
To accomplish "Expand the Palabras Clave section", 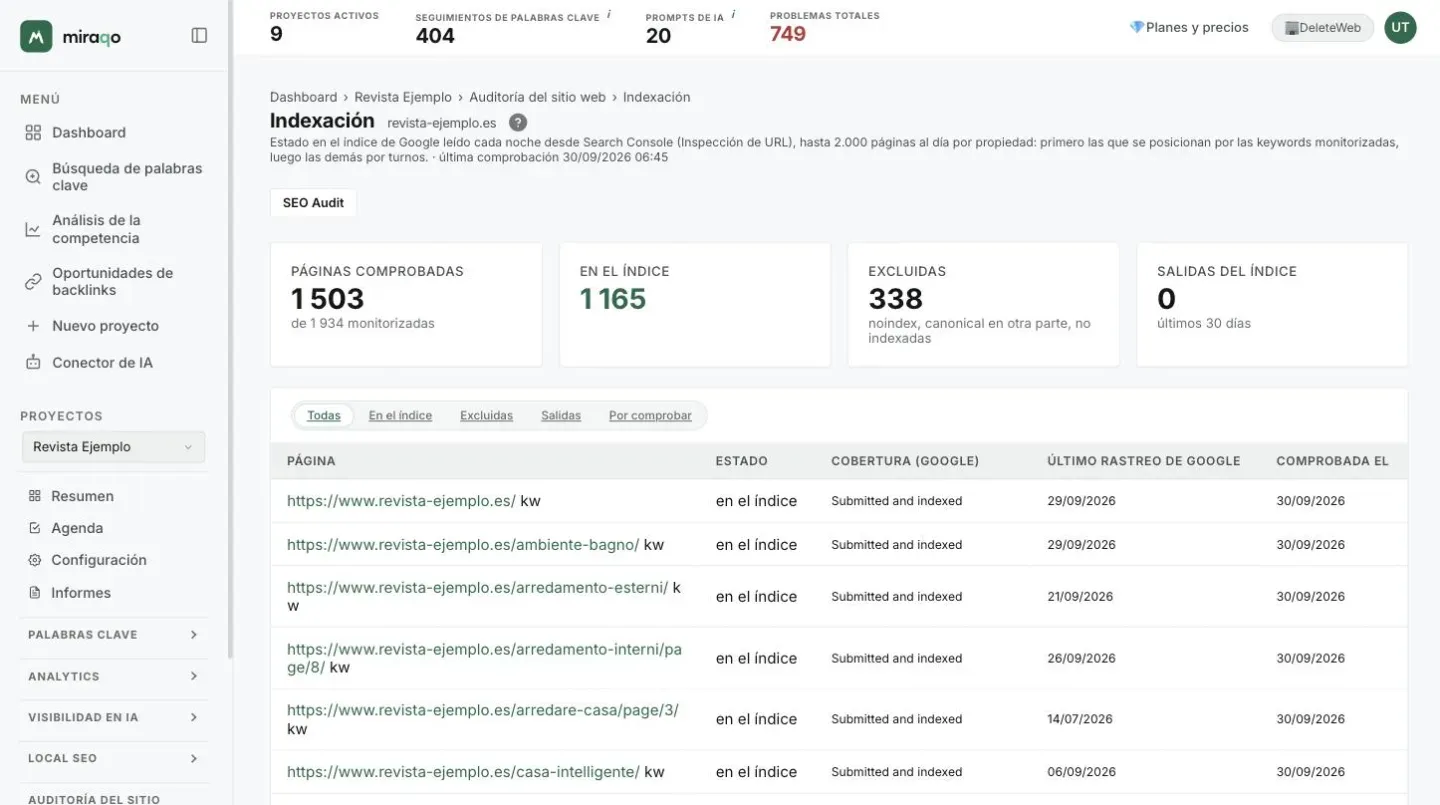I will (113, 635).
